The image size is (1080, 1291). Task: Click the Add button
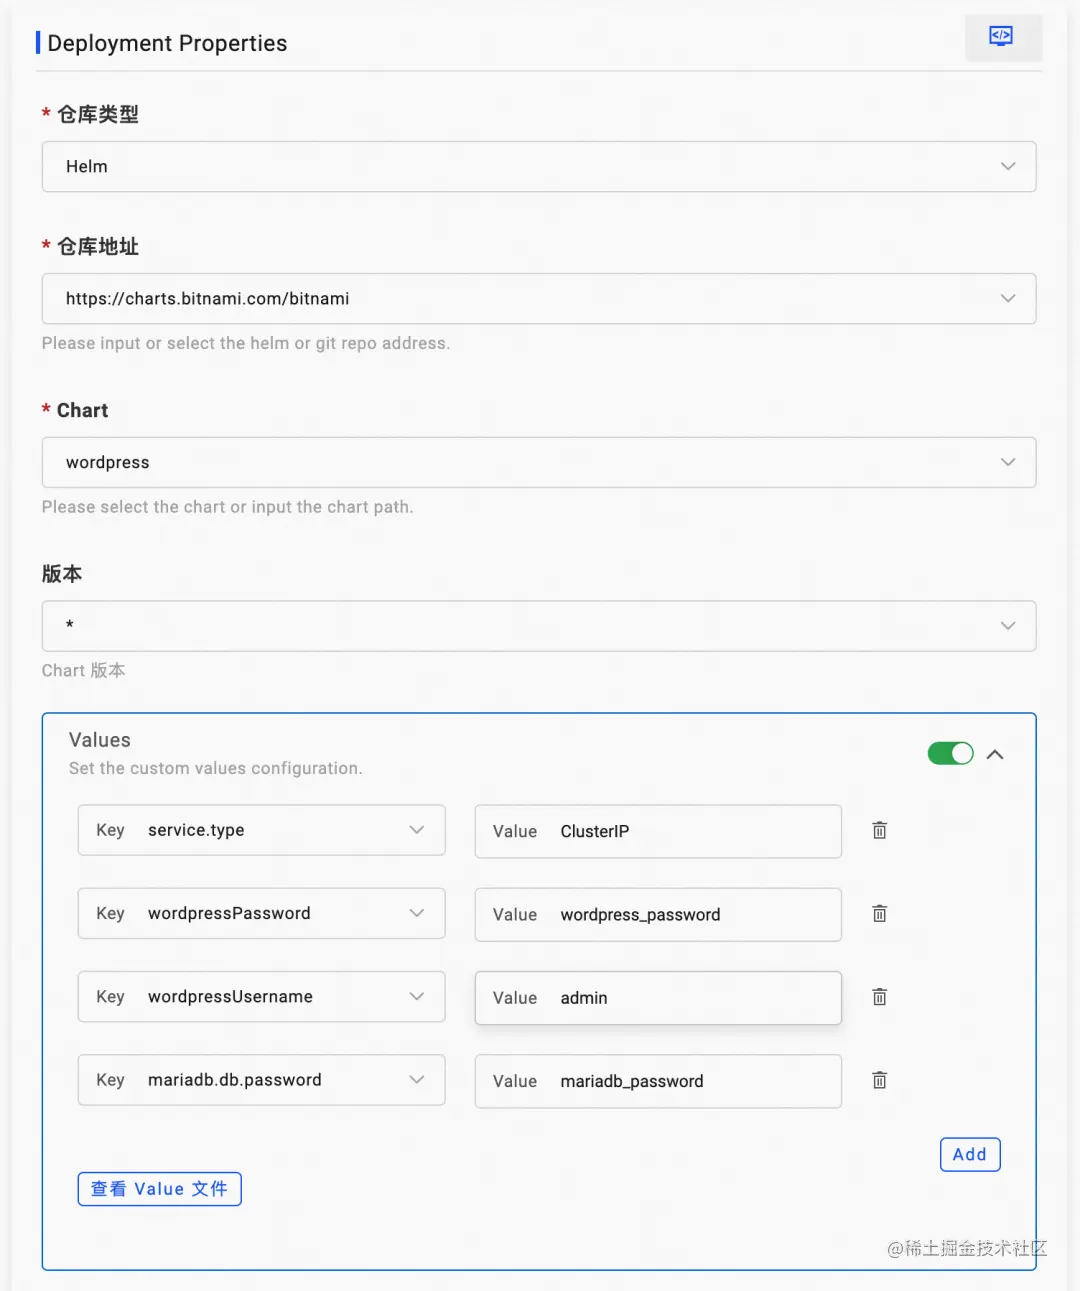pyautogui.click(x=970, y=1154)
